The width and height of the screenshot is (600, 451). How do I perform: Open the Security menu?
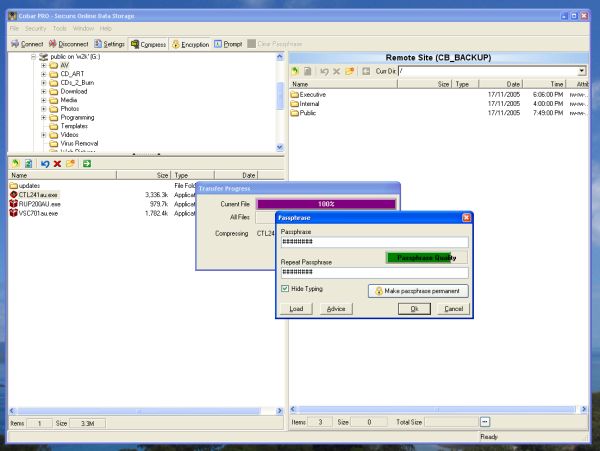tap(35, 28)
